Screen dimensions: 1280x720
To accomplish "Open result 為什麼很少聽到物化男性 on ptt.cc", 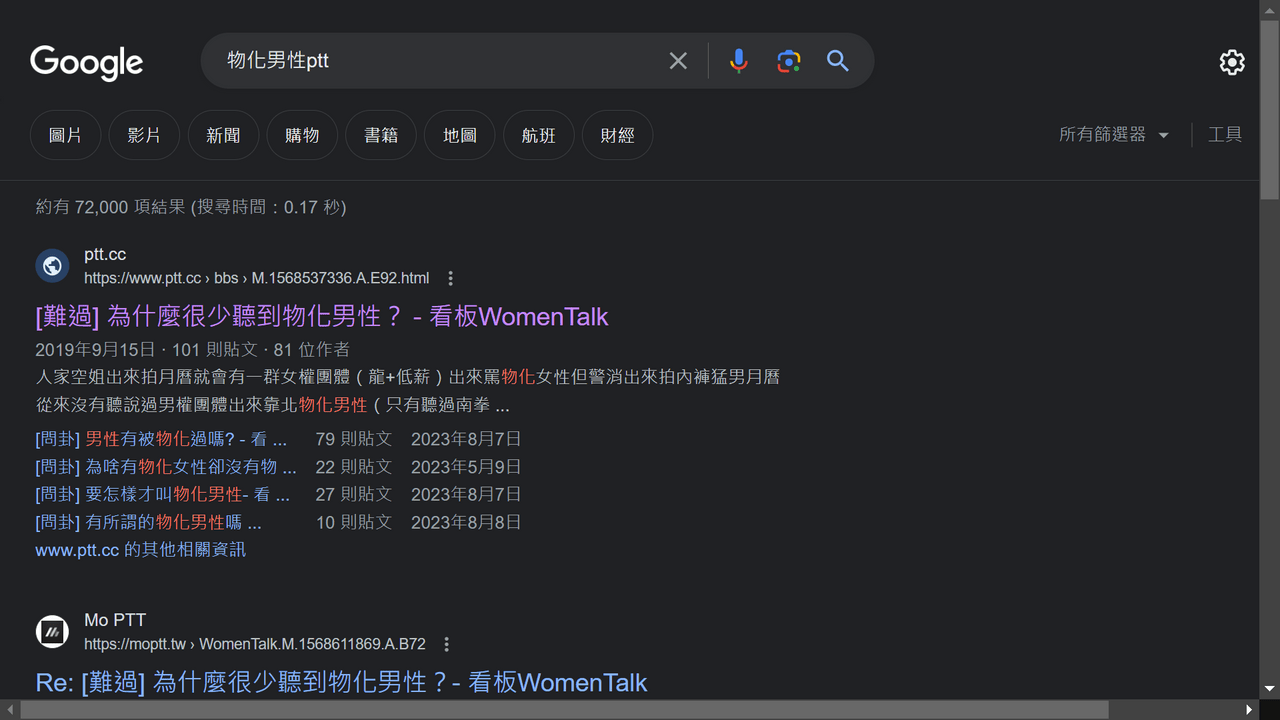I will [x=322, y=317].
